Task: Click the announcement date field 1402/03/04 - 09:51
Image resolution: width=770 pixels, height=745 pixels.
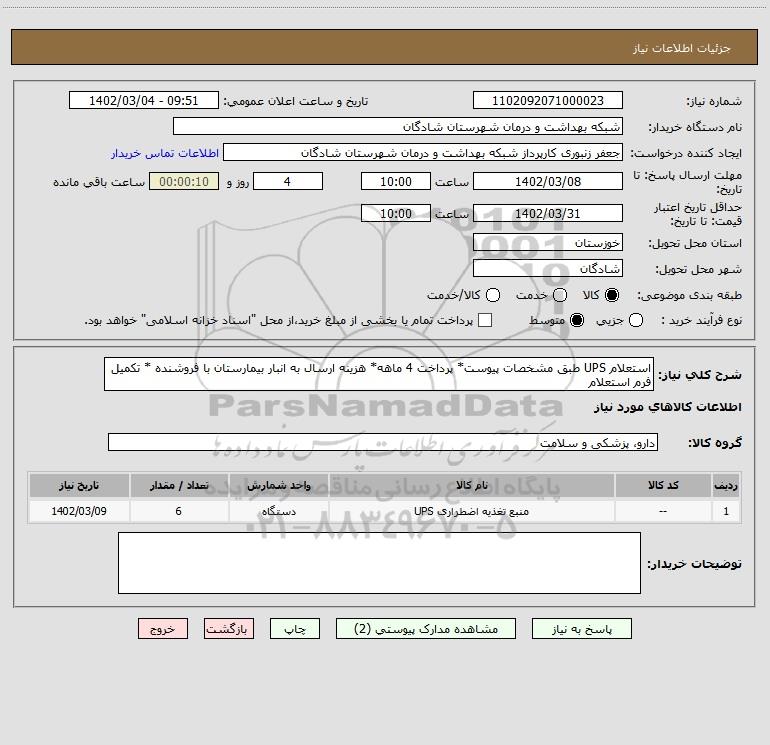Action: [x=143, y=100]
